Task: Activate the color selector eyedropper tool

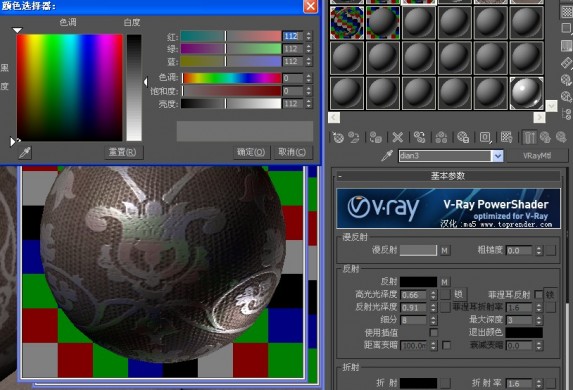Action: pyautogui.click(x=25, y=152)
